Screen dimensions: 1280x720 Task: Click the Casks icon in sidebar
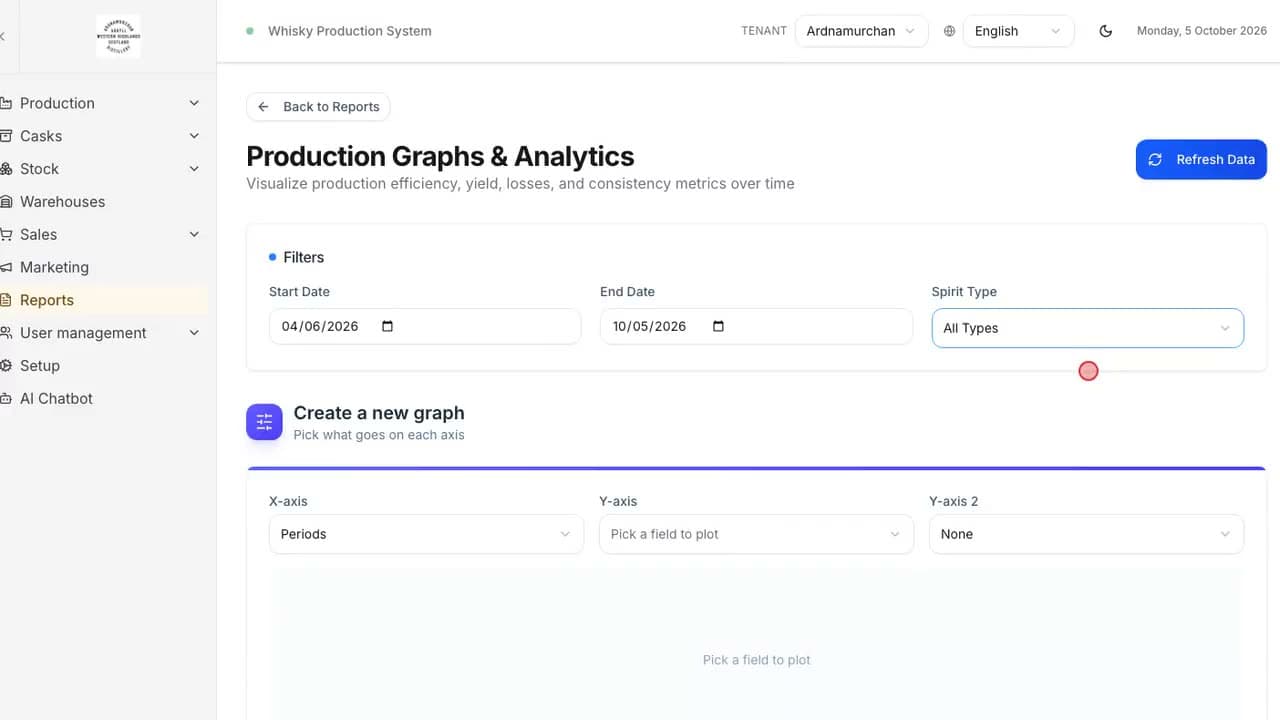click(6, 136)
